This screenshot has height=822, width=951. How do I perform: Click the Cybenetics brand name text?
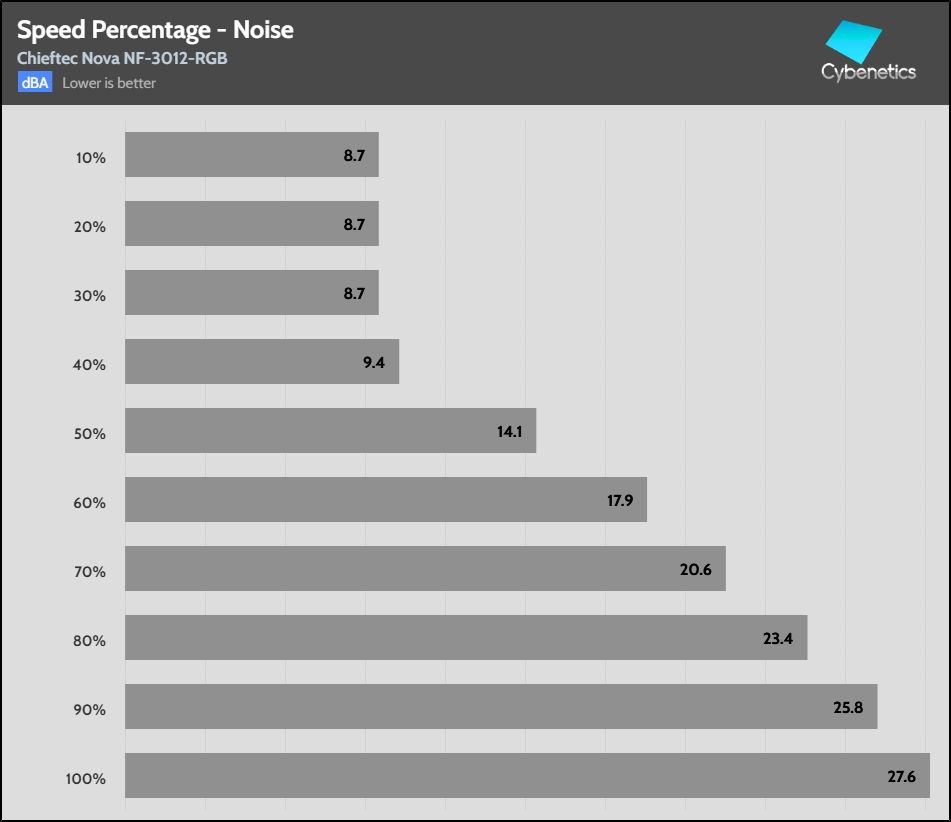pyautogui.click(x=868, y=72)
